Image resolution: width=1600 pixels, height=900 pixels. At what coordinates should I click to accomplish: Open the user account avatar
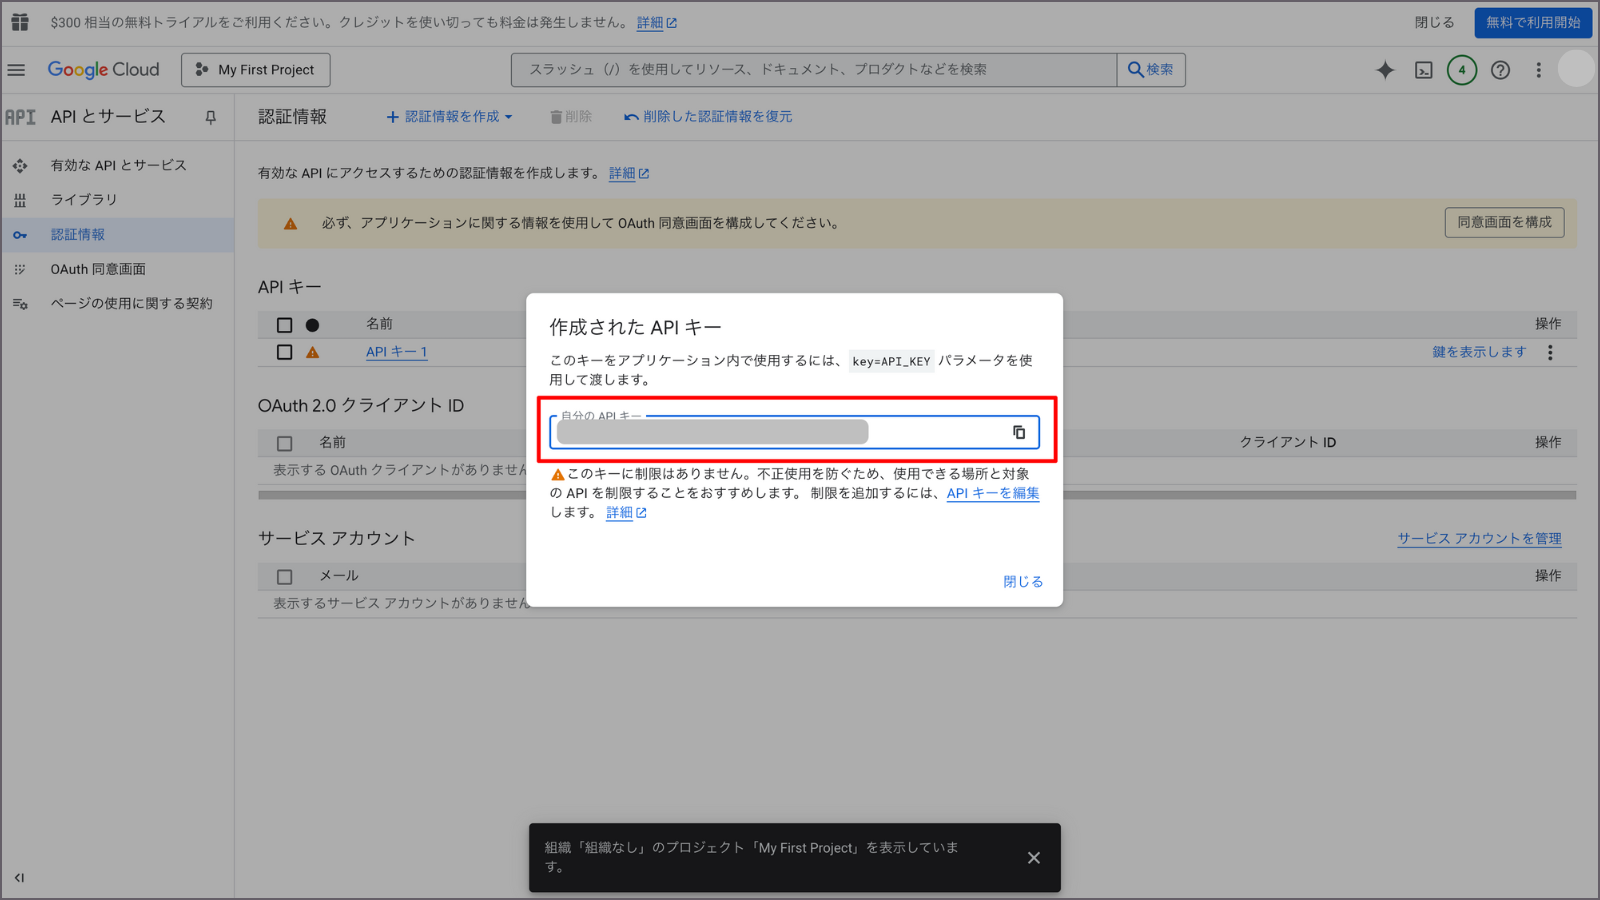(x=1576, y=69)
